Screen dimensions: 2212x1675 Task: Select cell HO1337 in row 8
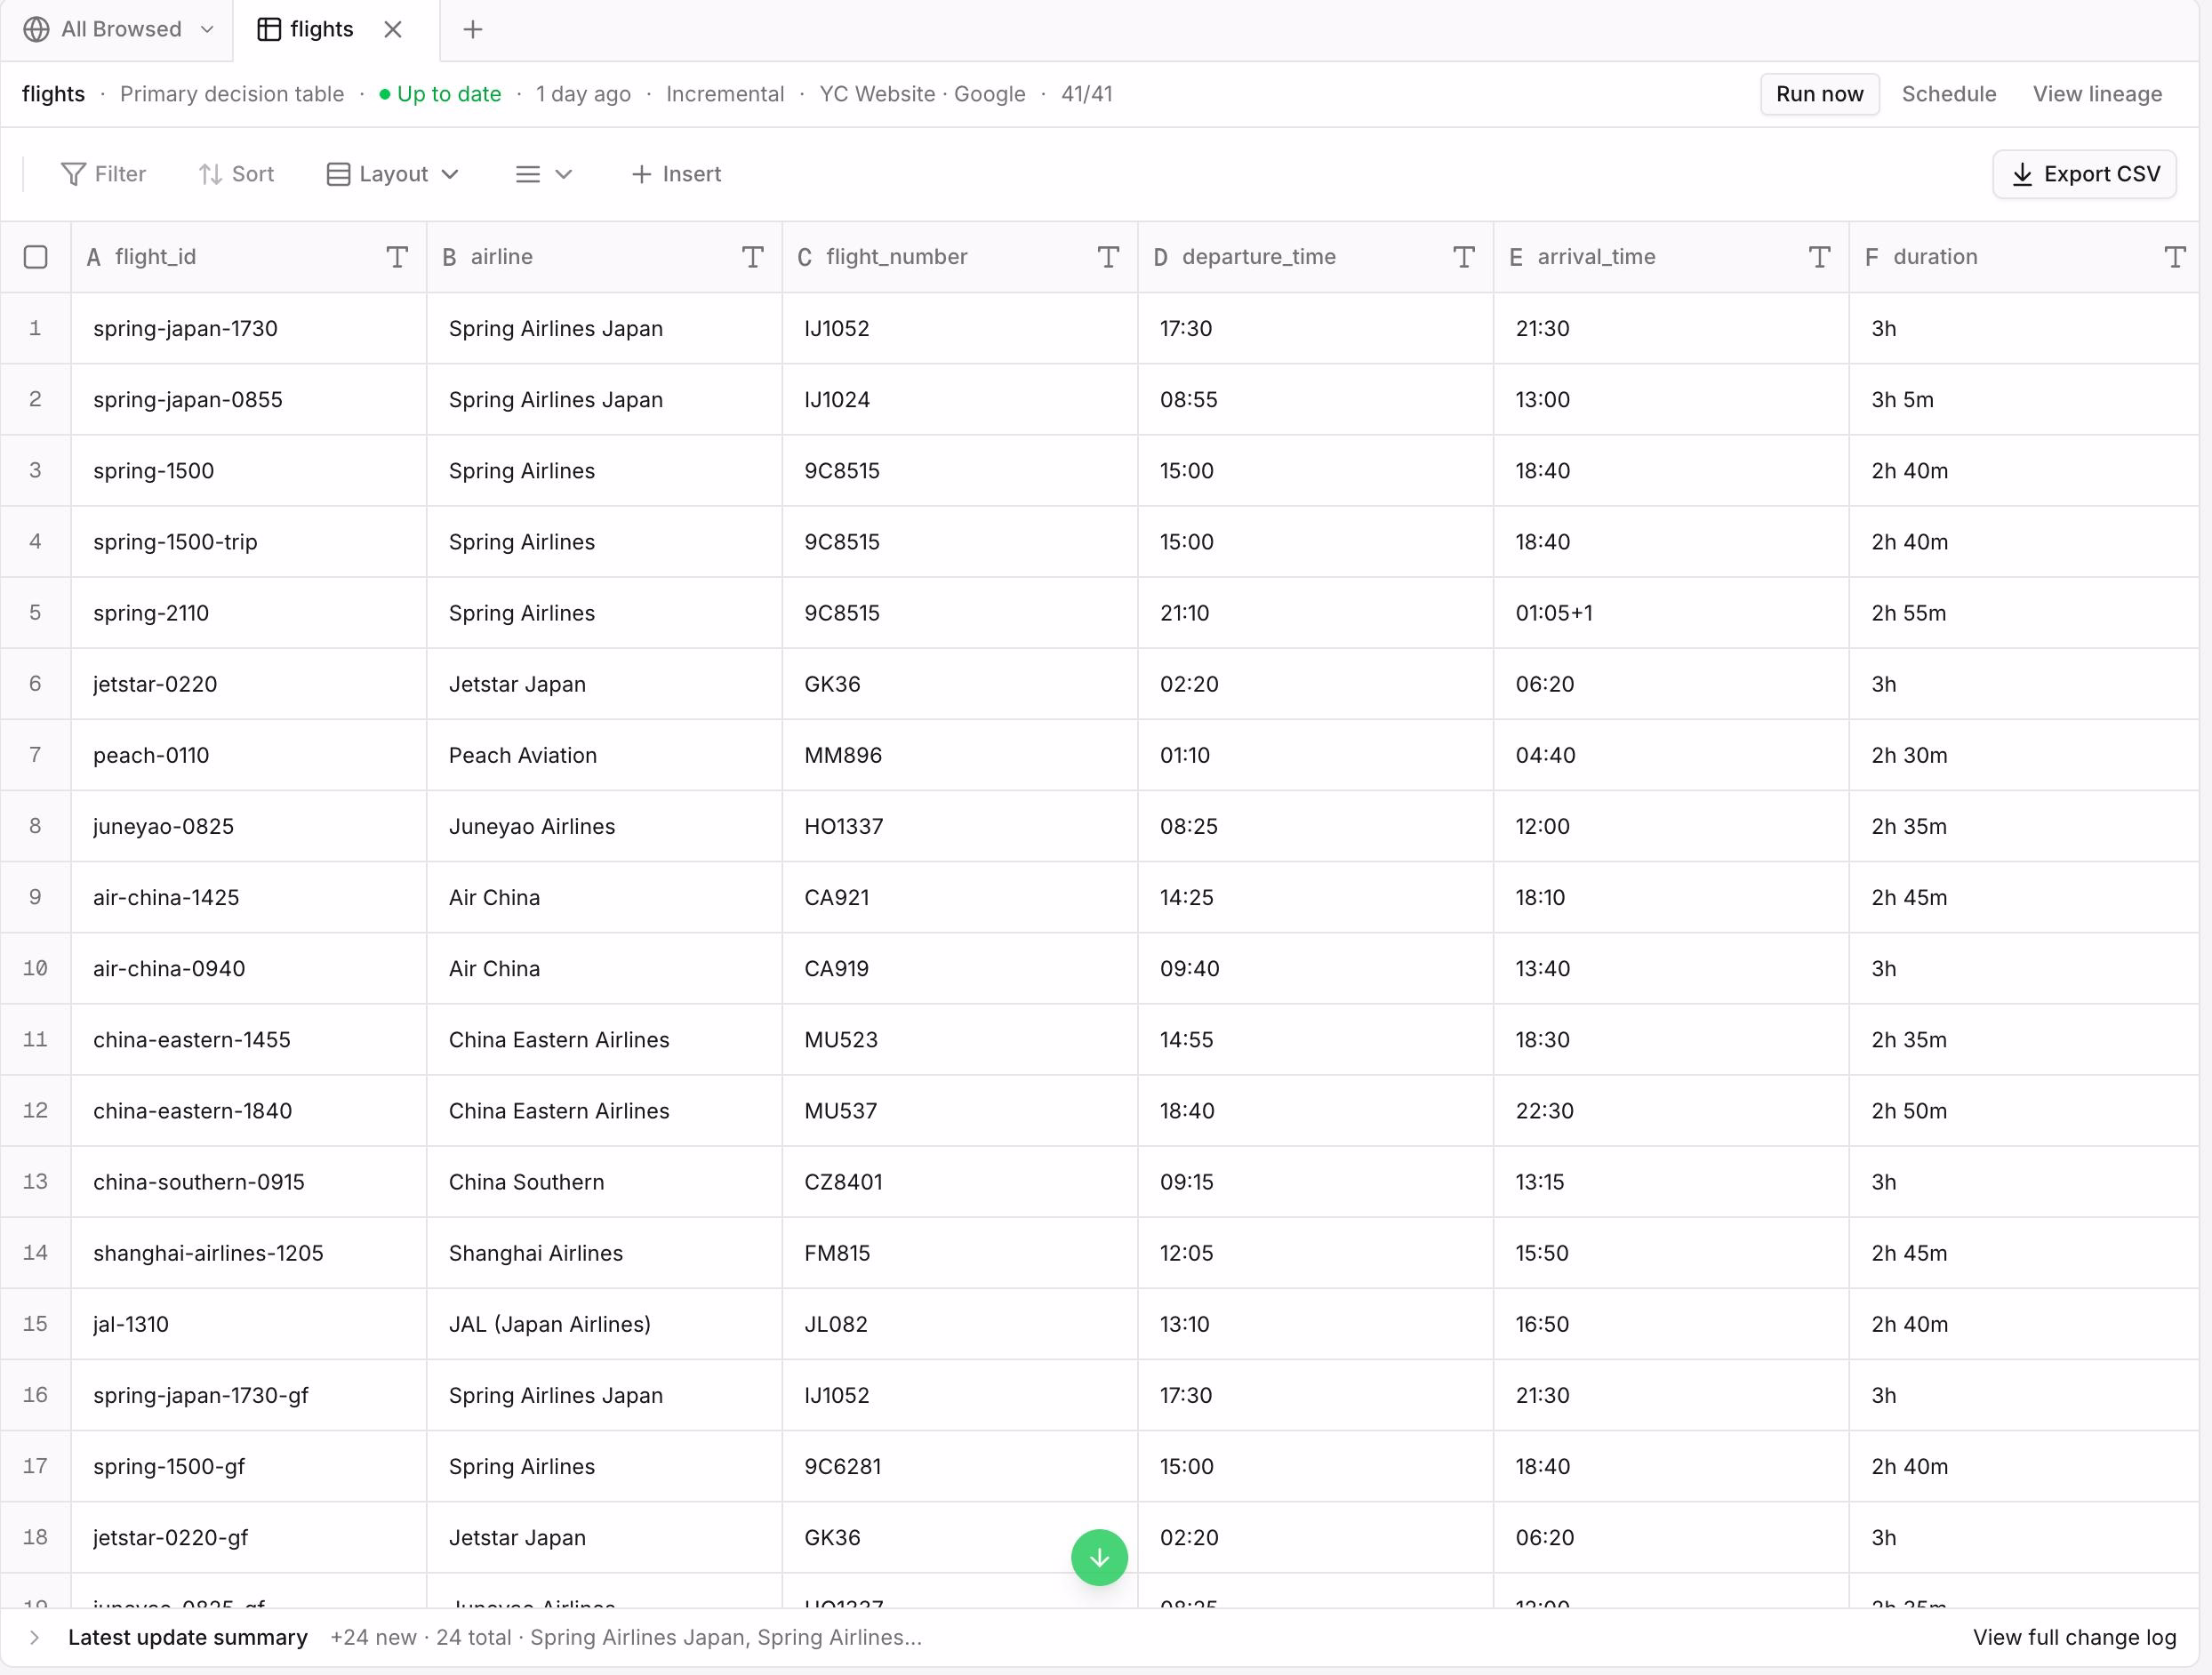pyautogui.click(x=960, y=826)
